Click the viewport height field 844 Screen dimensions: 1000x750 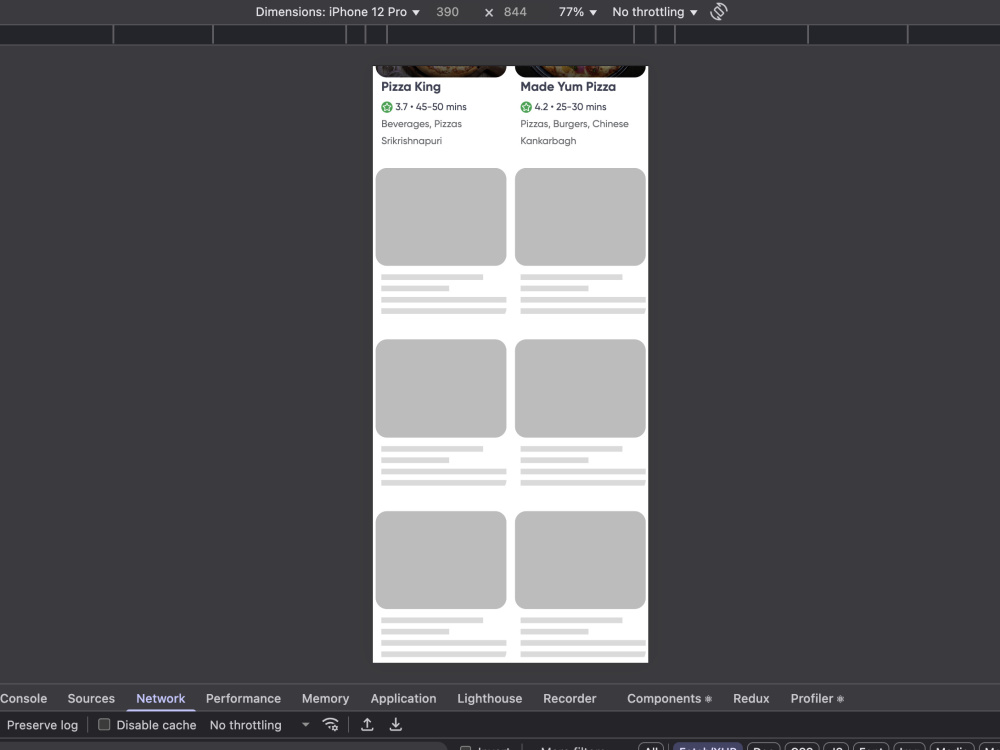[515, 12]
